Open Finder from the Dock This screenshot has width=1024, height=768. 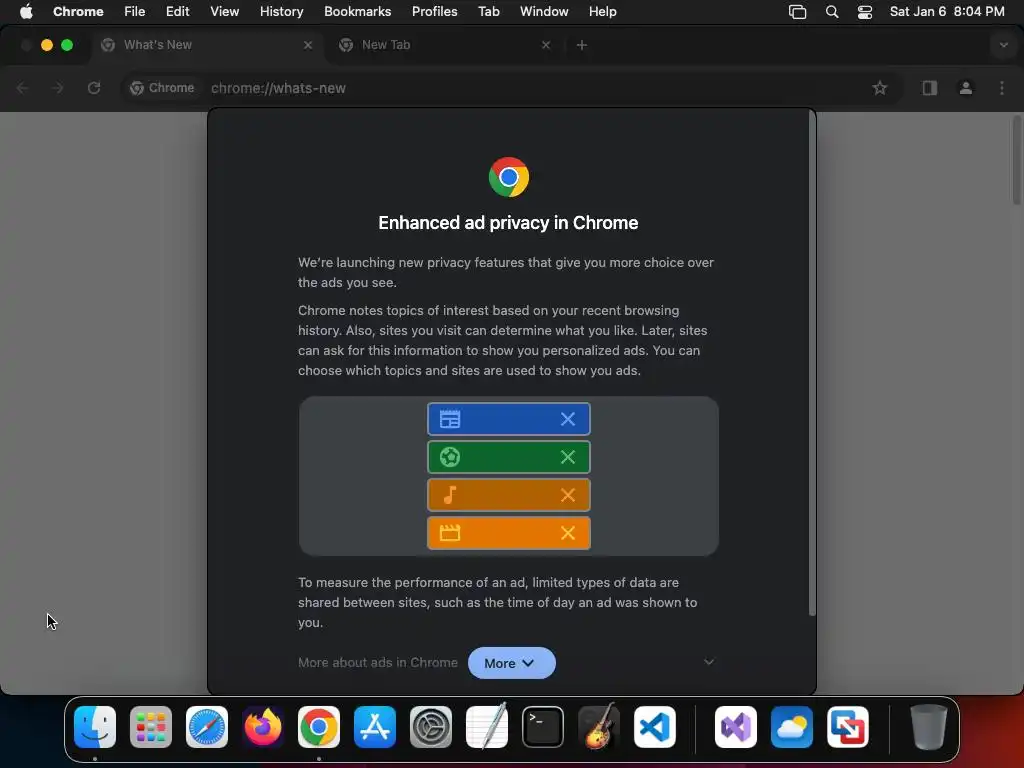pos(95,727)
